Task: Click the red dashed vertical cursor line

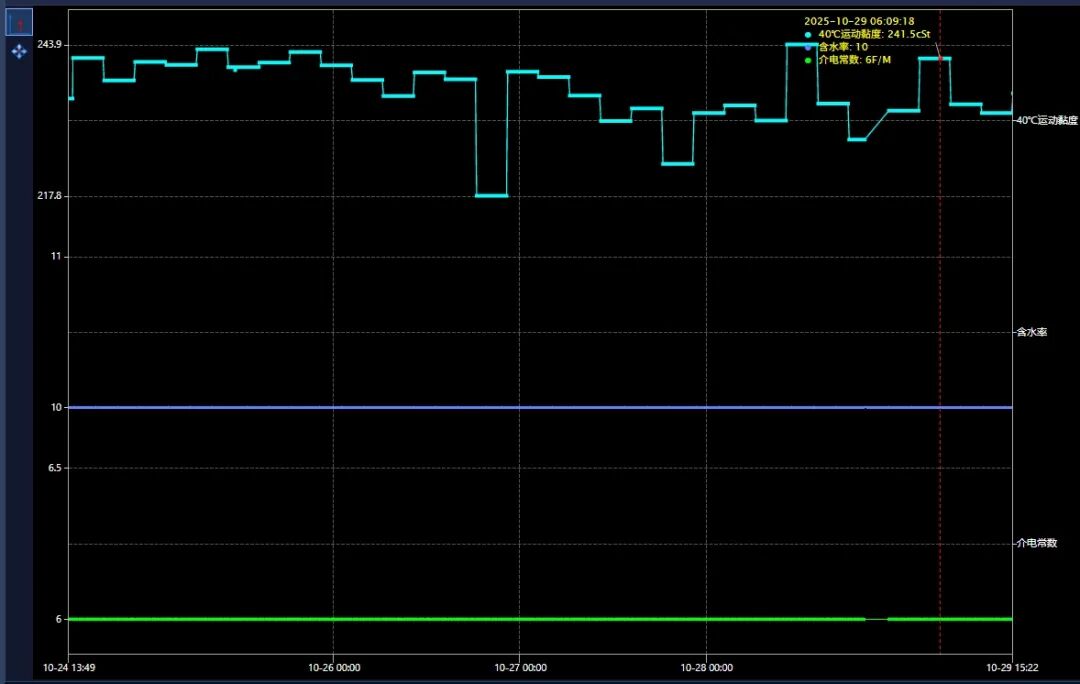Action: coord(940,350)
